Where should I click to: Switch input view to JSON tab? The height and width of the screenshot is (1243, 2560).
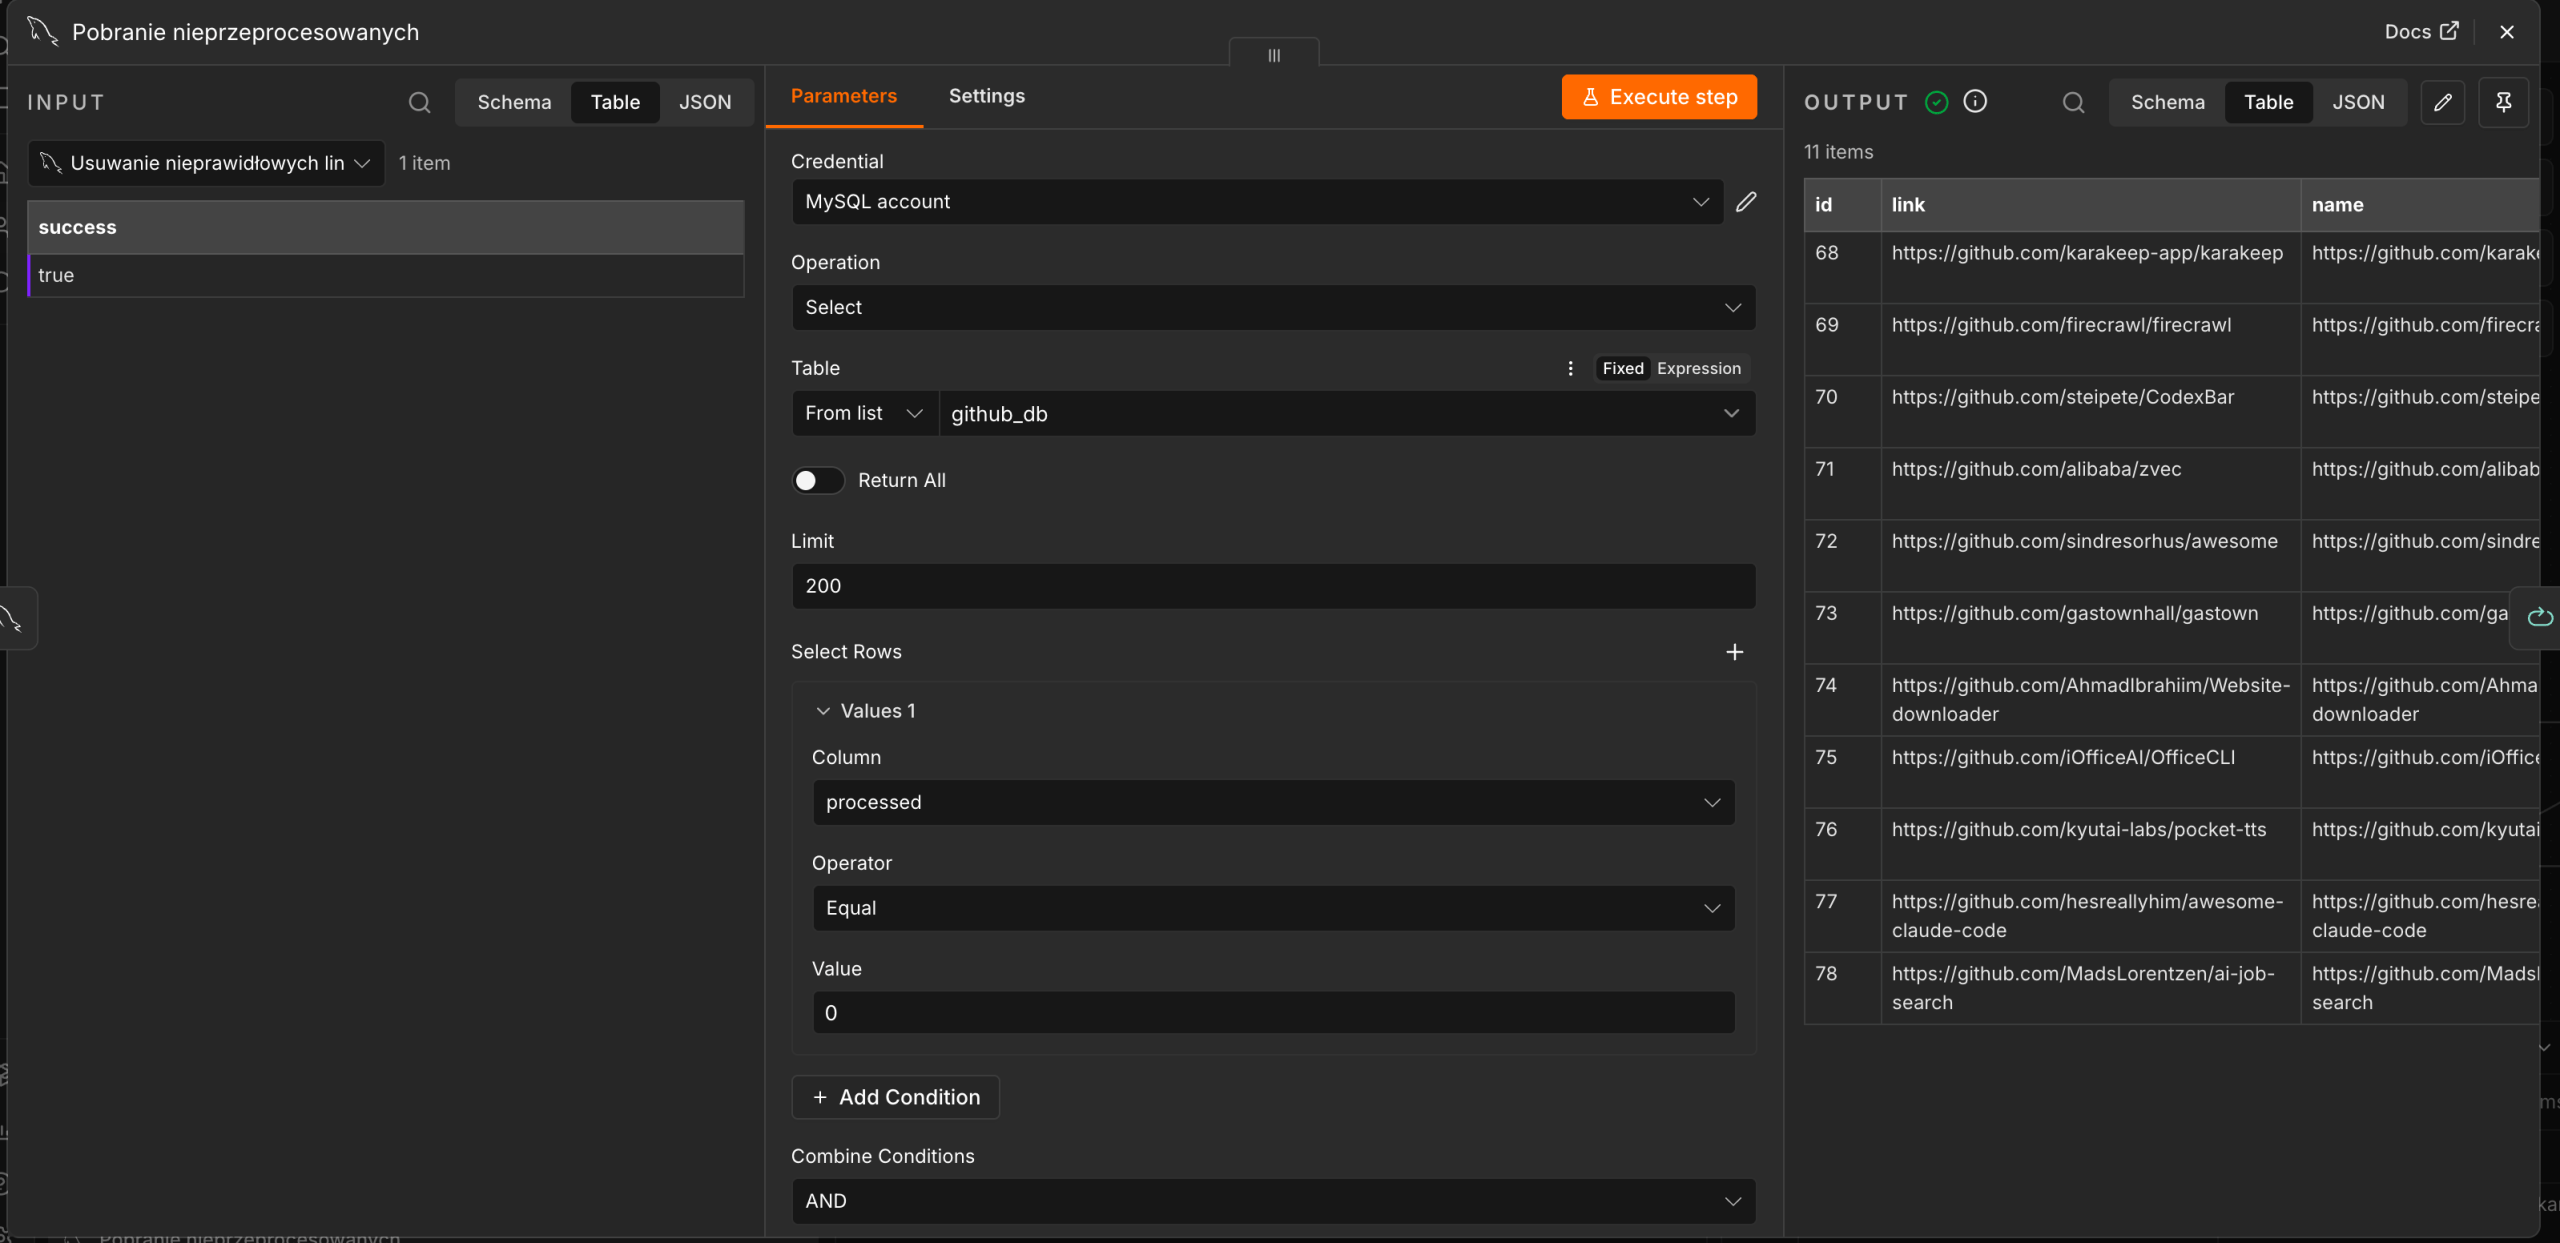pyautogui.click(x=705, y=102)
